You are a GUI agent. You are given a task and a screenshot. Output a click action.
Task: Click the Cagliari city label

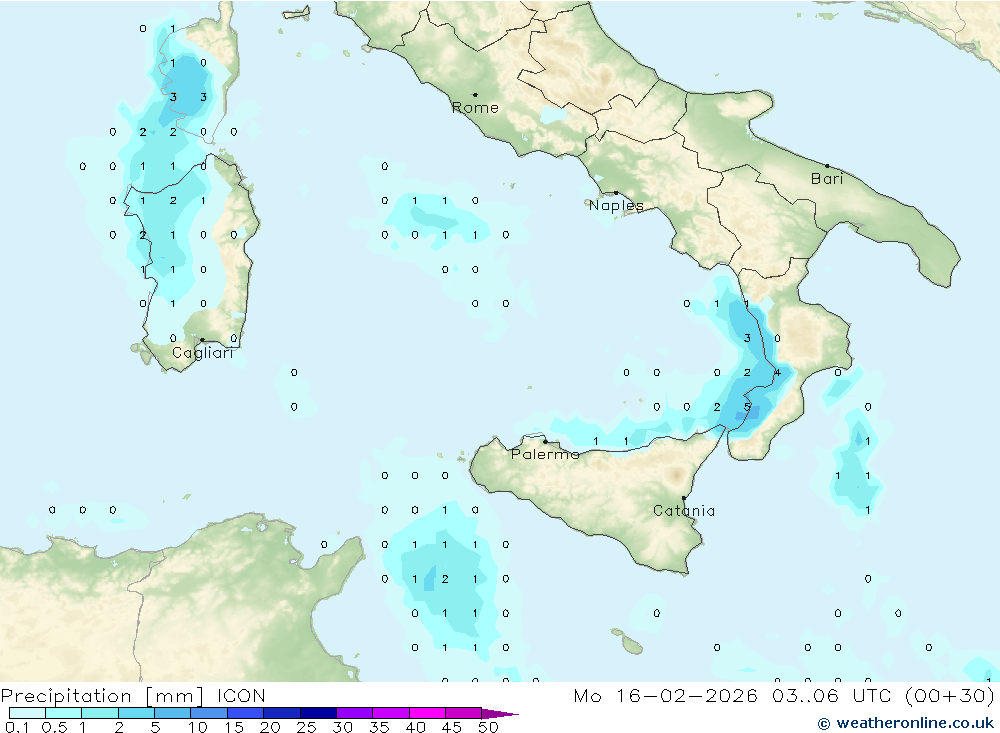pyautogui.click(x=203, y=353)
